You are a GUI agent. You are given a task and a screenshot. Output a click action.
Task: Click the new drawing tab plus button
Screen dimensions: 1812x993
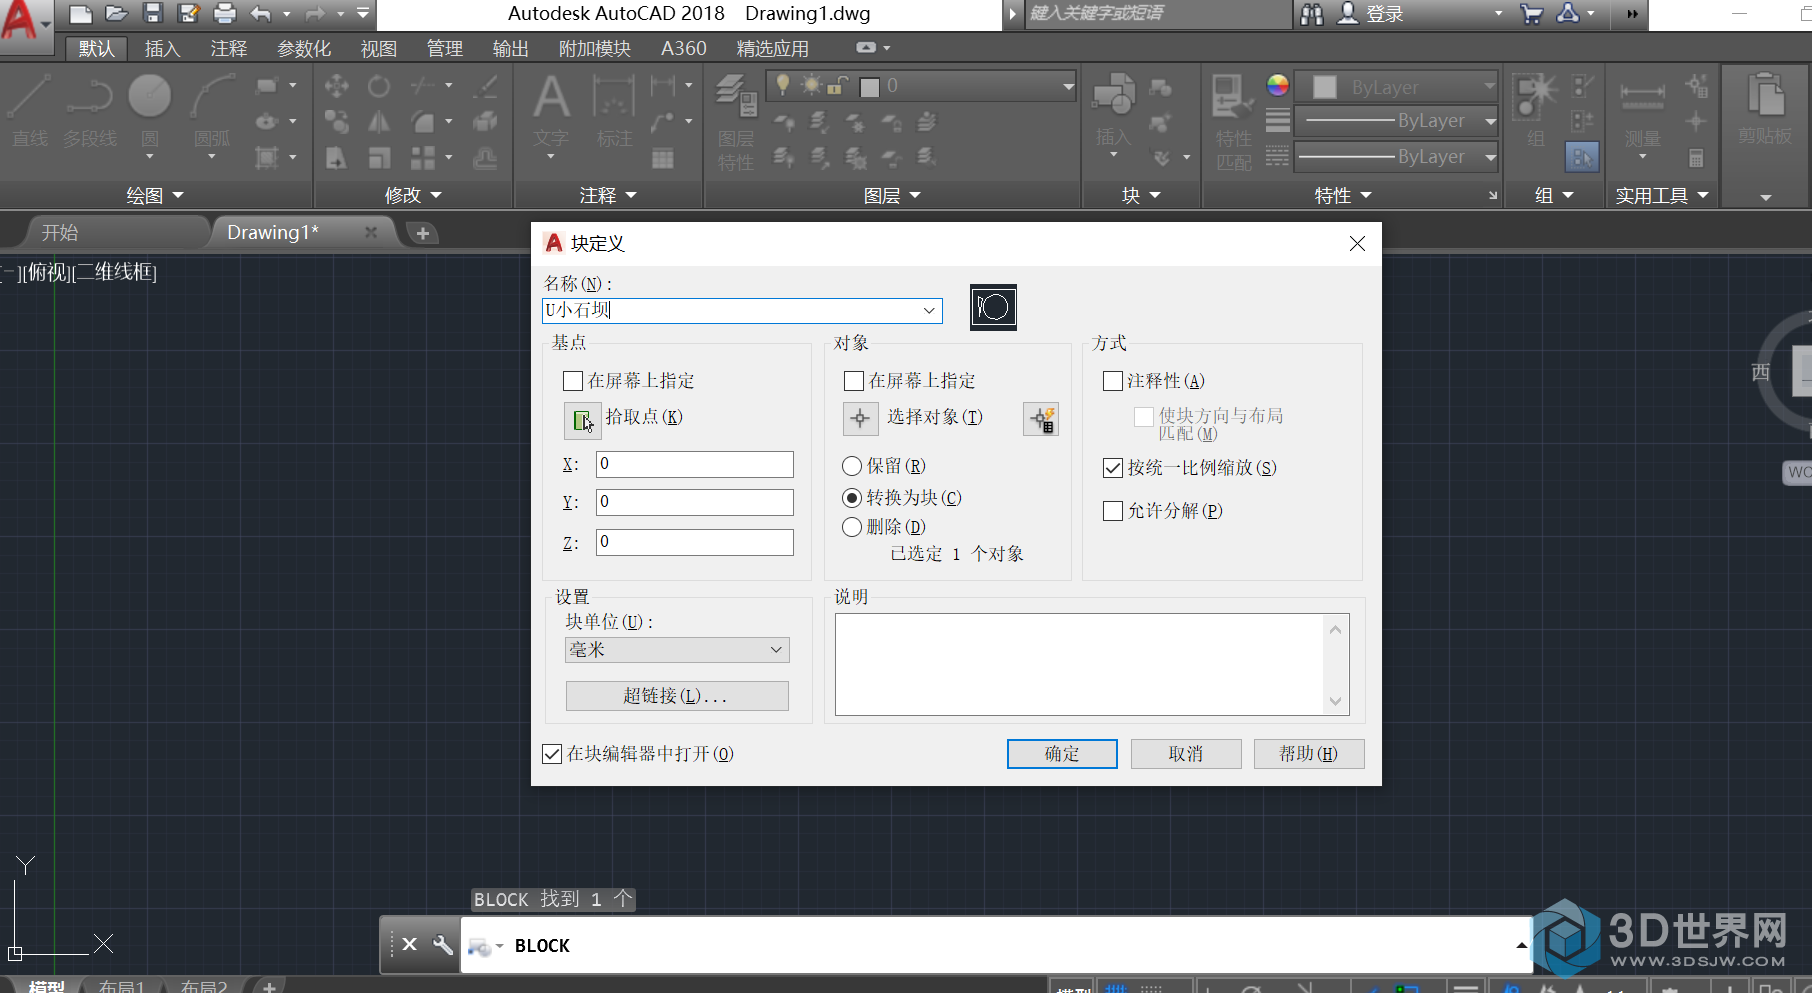[x=423, y=233]
